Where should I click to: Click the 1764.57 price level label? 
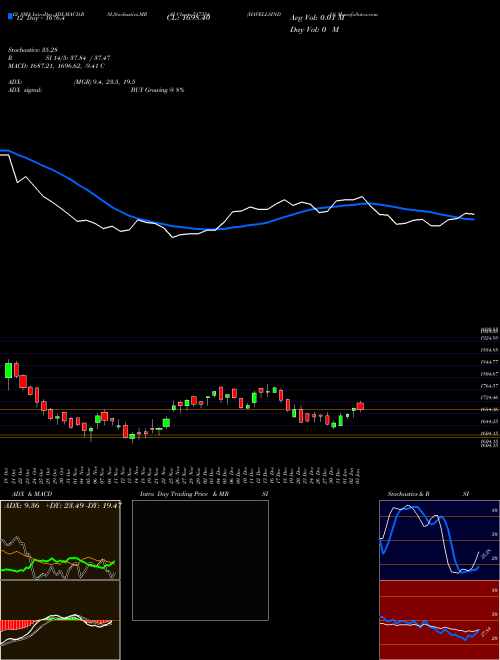click(x=489, y=386)
